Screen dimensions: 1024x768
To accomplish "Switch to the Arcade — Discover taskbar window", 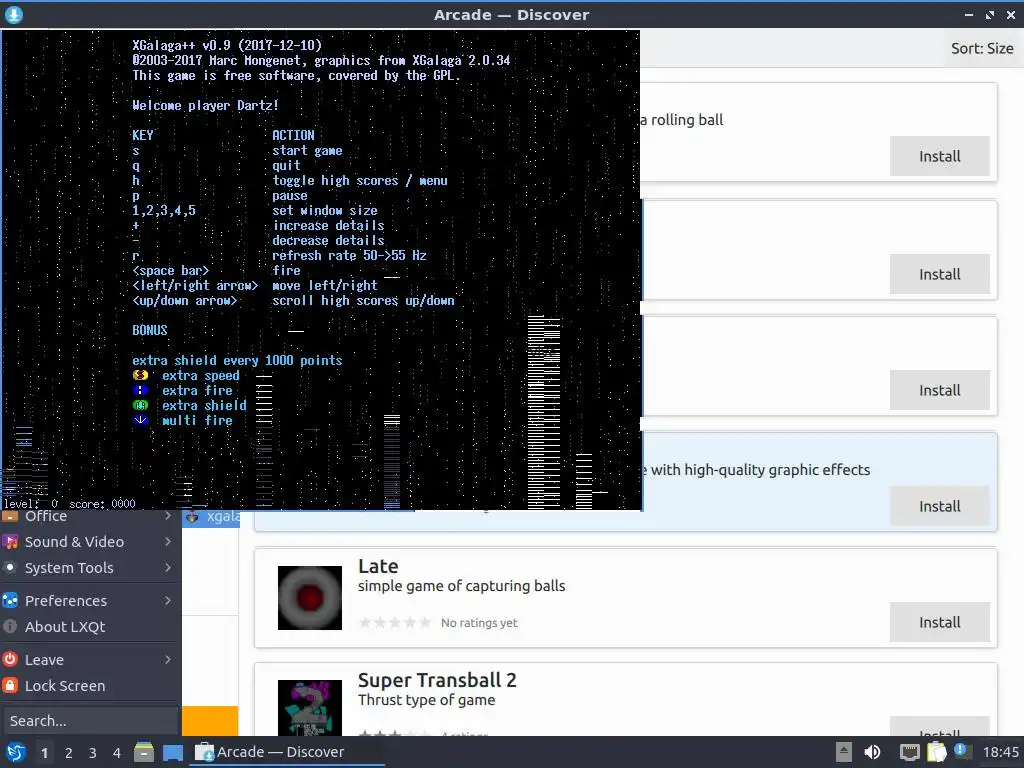I will tap(287, 752).
